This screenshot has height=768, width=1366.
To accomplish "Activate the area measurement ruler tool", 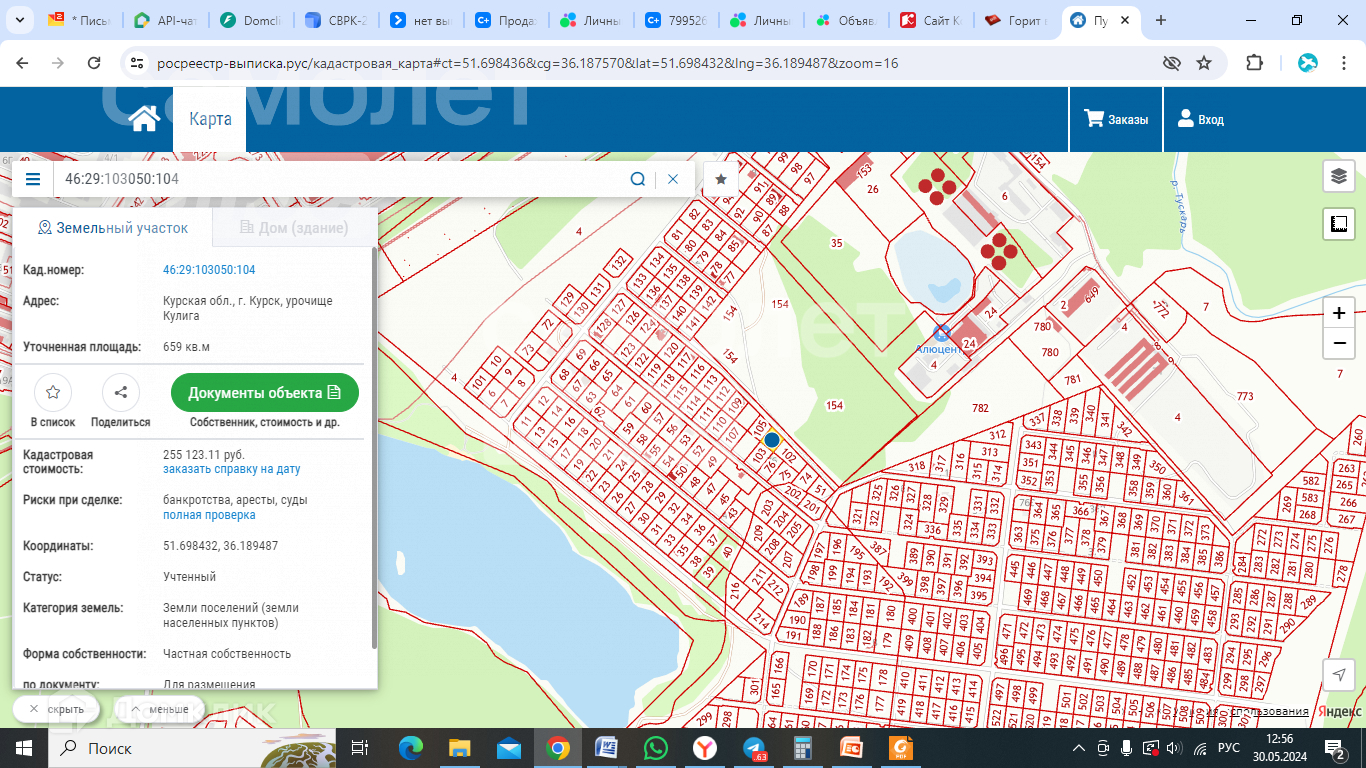I will pos(1339,224).
